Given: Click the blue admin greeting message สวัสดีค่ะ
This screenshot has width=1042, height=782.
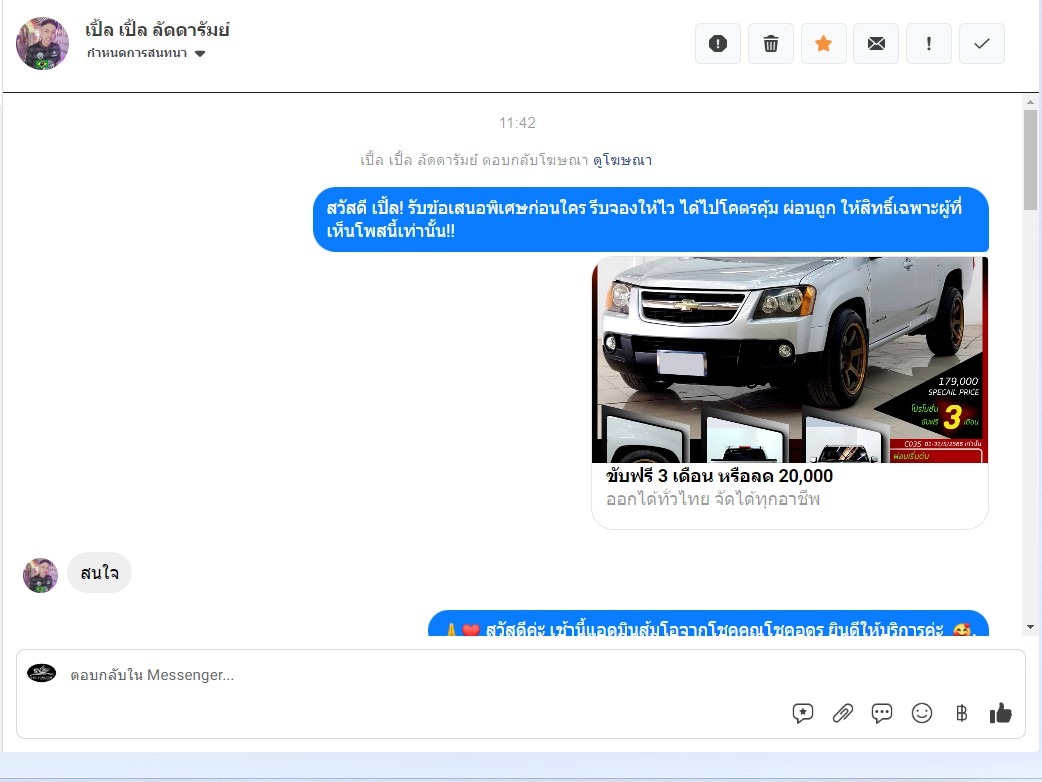Looking at the screenshot, I should pyautogui.click(x=708, y=624).
